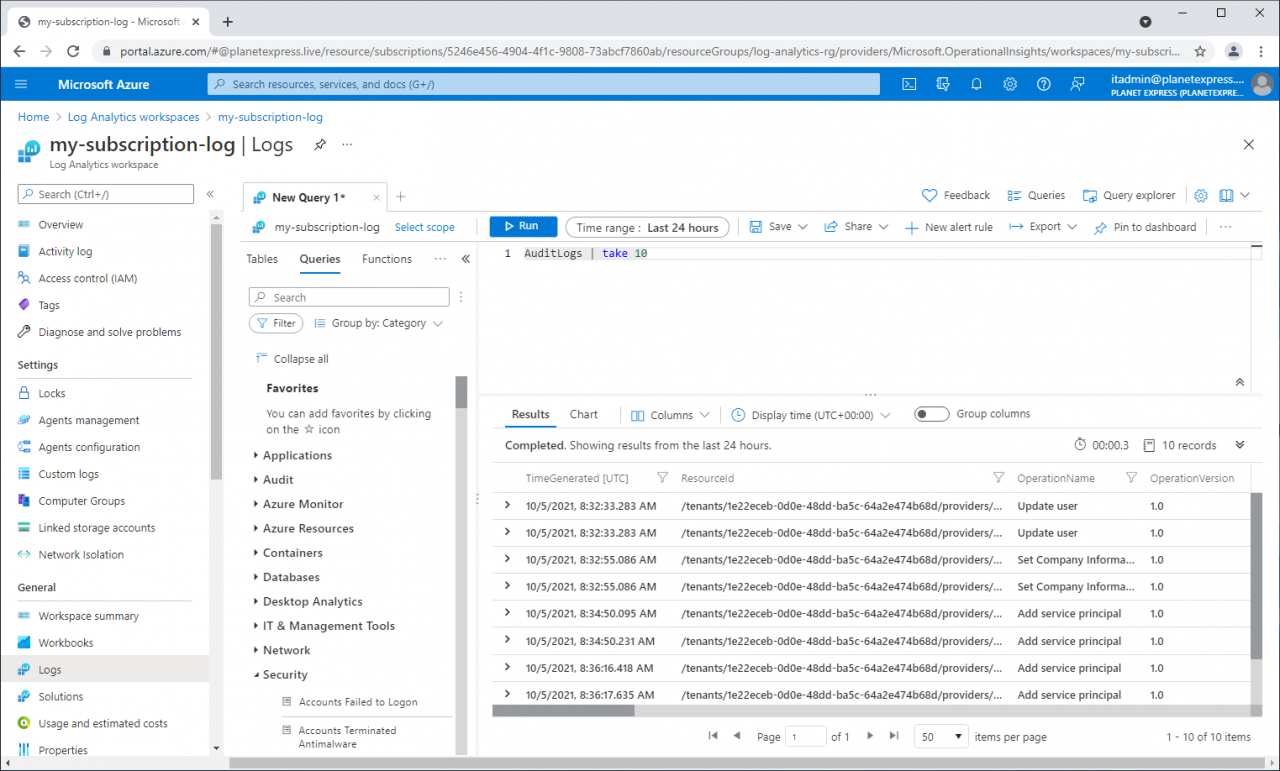The image size is (1280, 771).
Task: Click the Select scope link
Action: click(x=424, y=227)
